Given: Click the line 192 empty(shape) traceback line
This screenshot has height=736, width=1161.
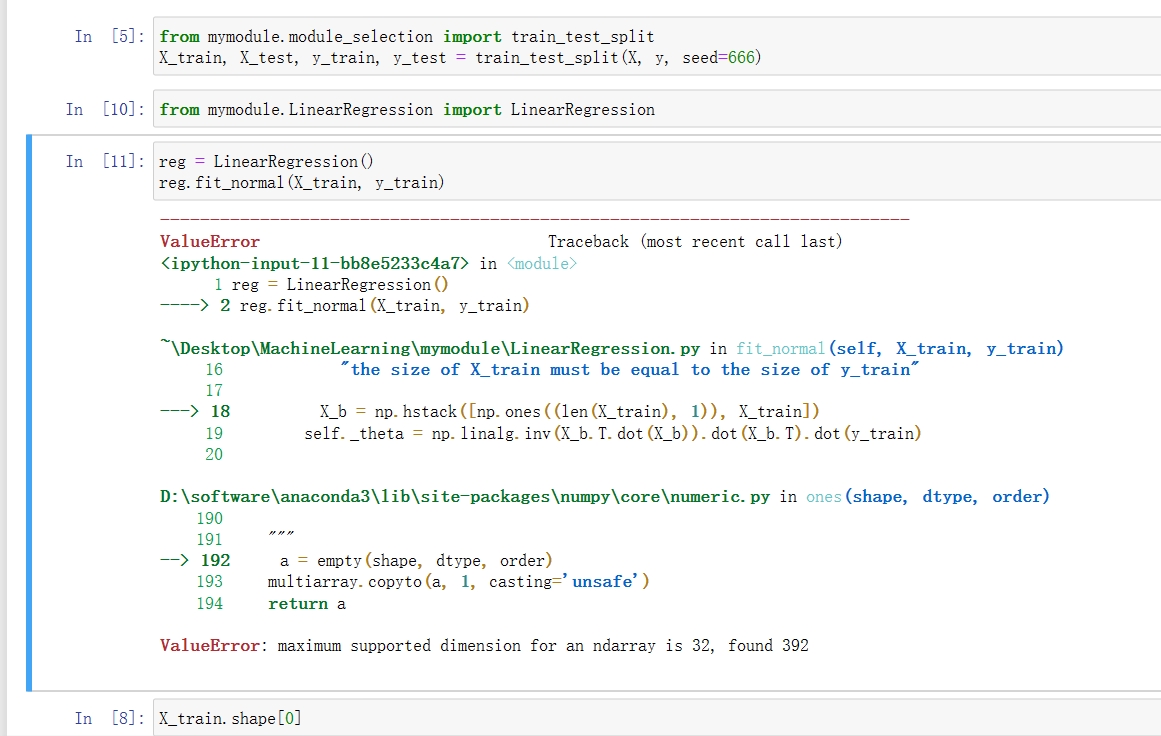Looking at the screenshot, I should pos(415,560).
